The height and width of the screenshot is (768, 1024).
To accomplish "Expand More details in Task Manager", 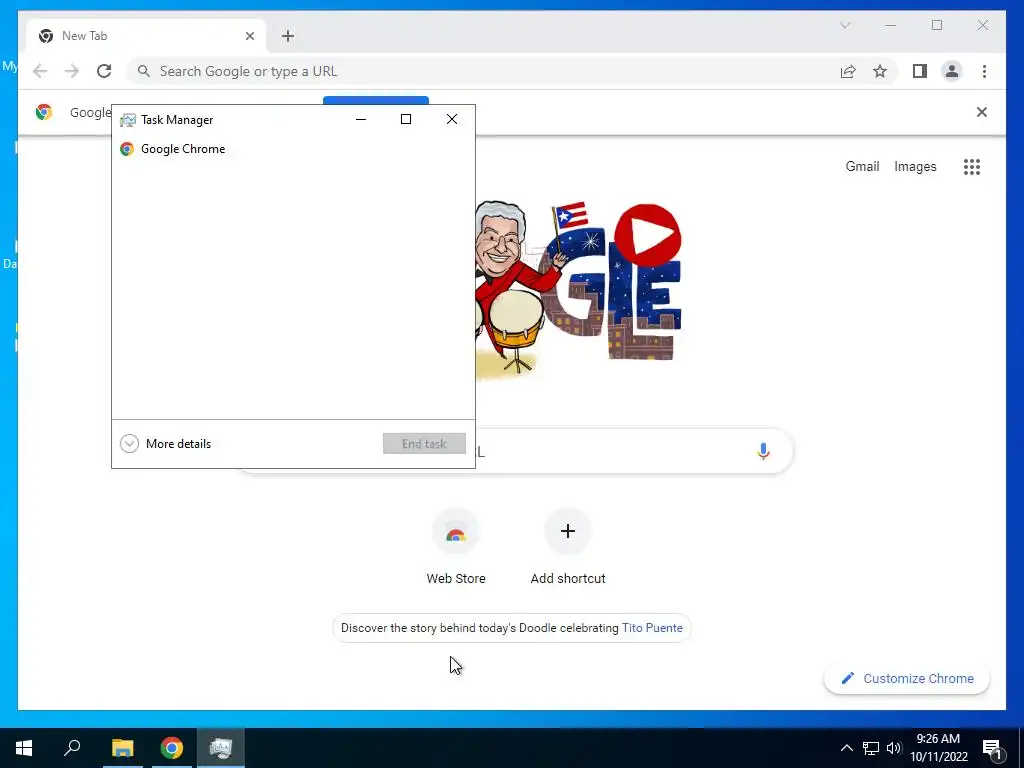I will (166, 443).
